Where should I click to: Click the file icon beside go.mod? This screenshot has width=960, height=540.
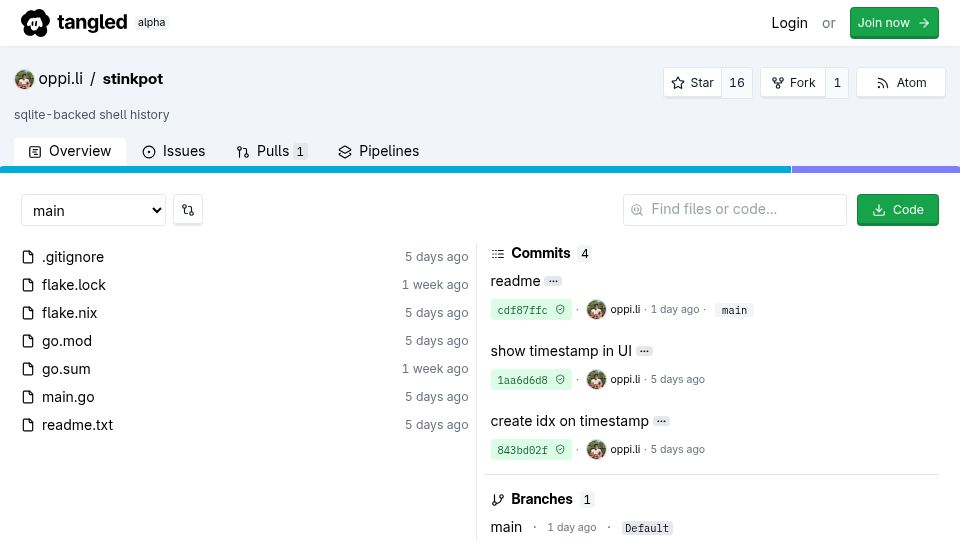tap(28, 341)
